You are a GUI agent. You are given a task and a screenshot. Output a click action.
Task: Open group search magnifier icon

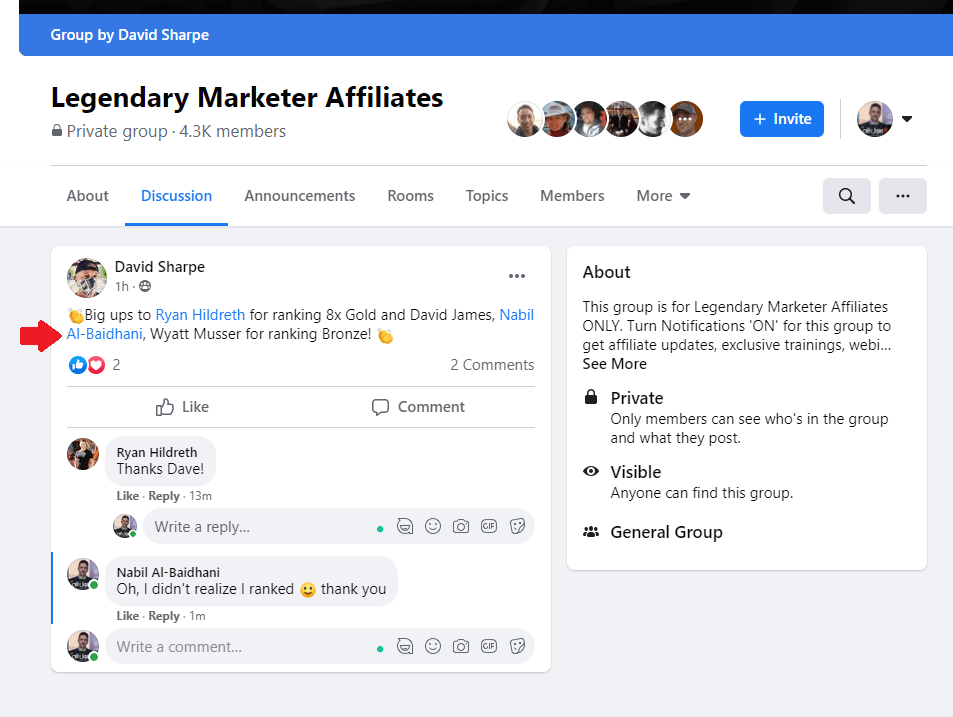click(x=847, y=196)
